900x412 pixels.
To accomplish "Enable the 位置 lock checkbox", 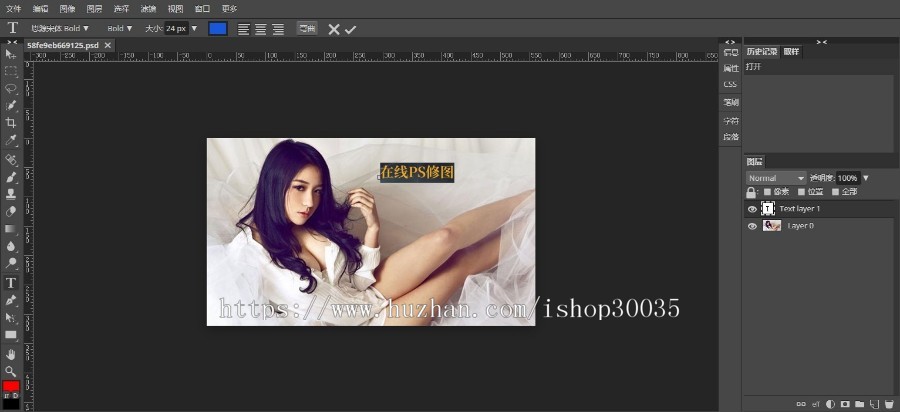I will click(802, 192).
